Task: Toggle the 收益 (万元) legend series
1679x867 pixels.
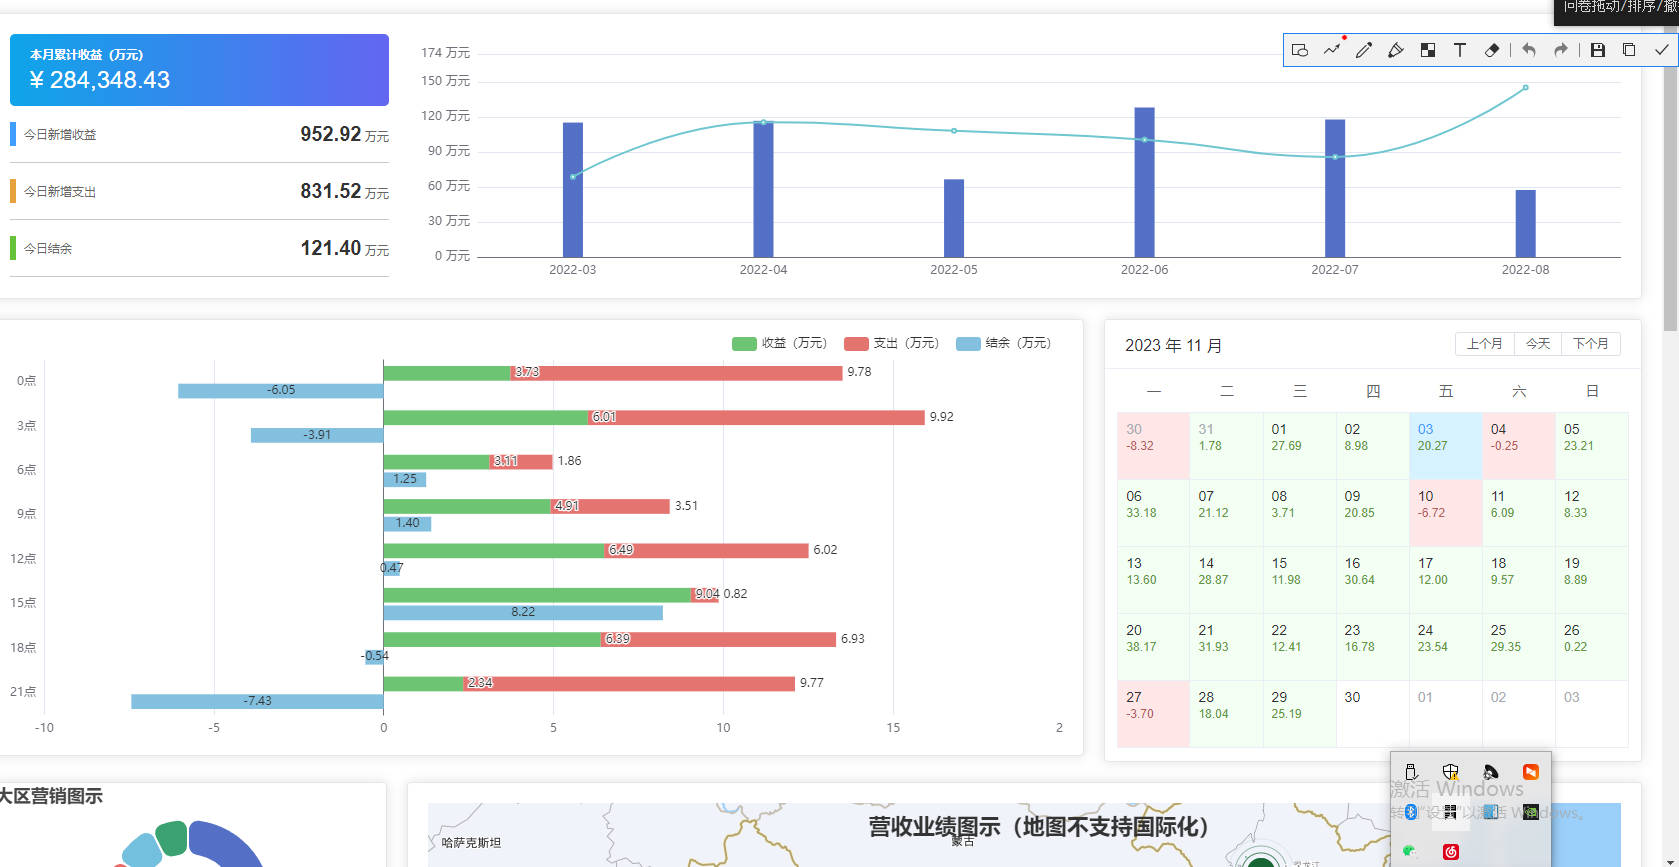Action: pos(779,343)
